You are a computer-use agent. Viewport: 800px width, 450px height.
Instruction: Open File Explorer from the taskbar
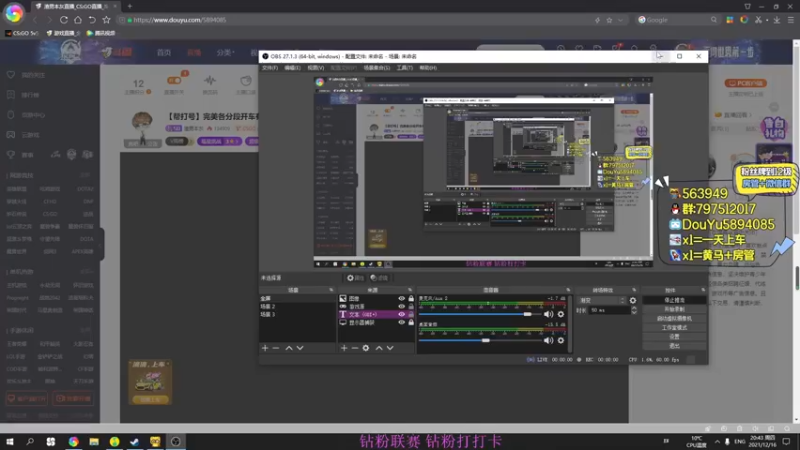94,441
